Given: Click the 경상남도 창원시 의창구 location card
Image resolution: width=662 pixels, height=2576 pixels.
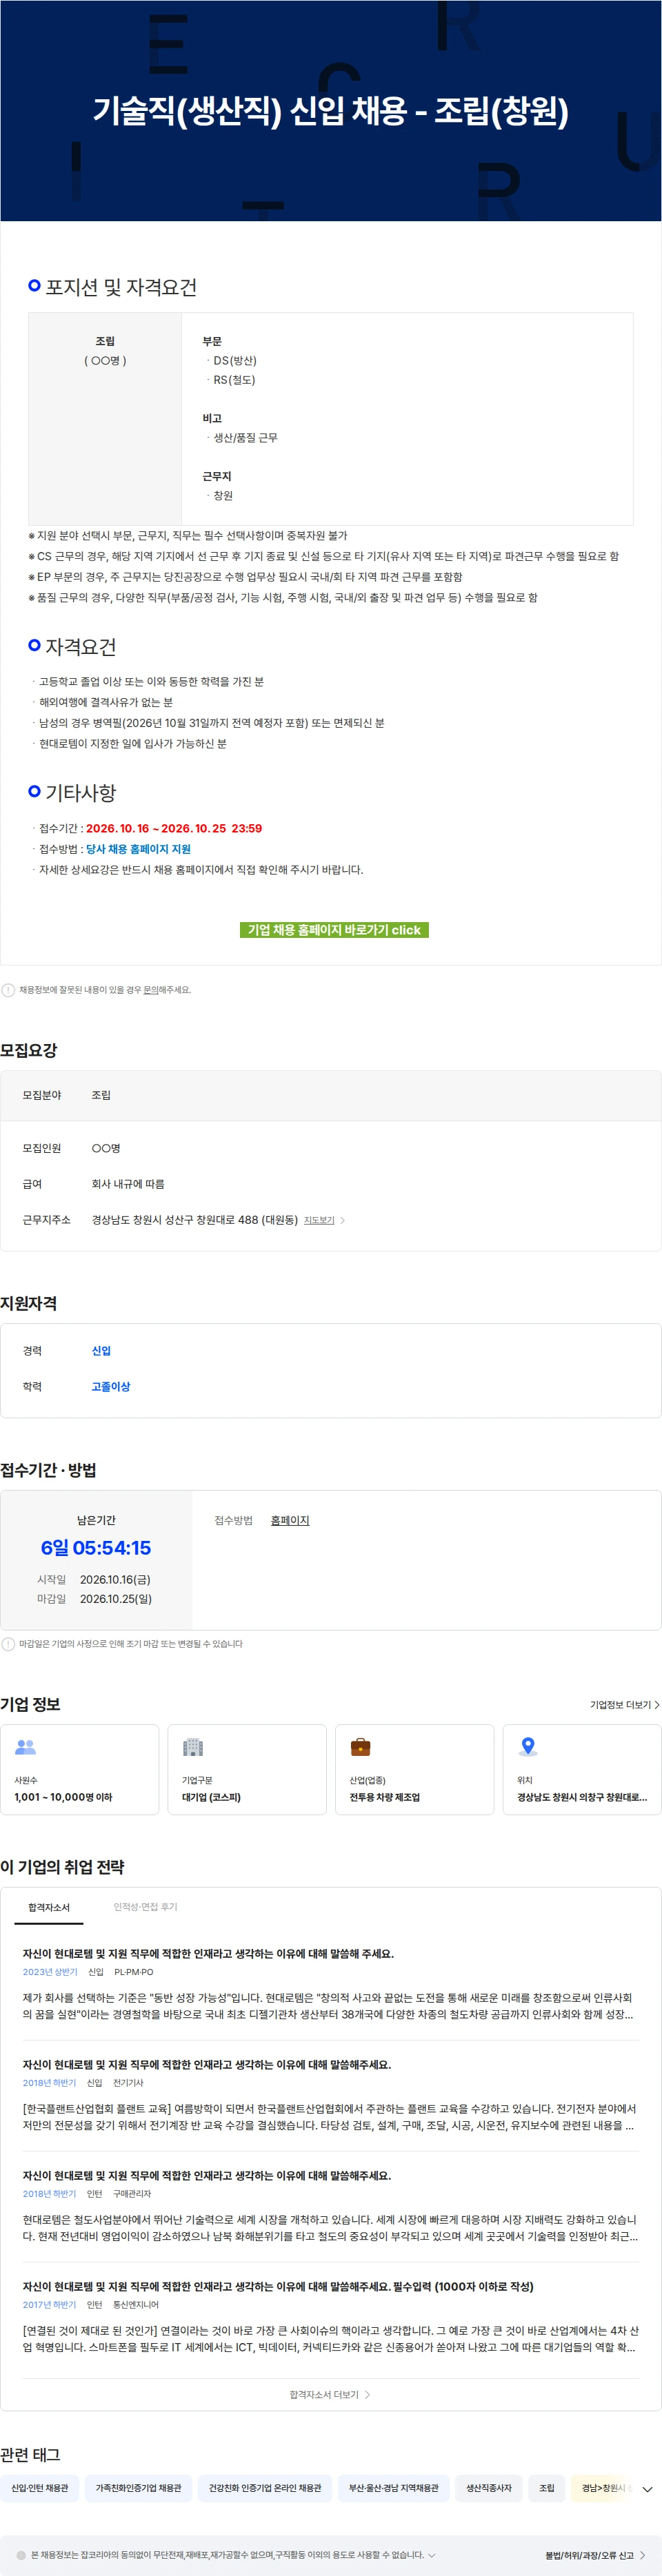Looking at the screenshot, I should 582,1769.
